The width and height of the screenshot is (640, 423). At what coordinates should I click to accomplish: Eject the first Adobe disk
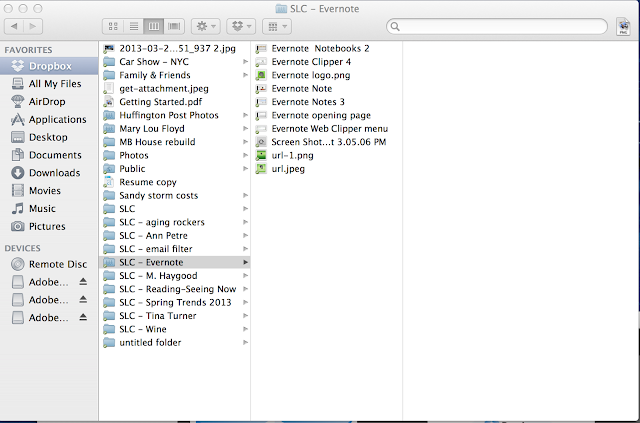[83, 282]
